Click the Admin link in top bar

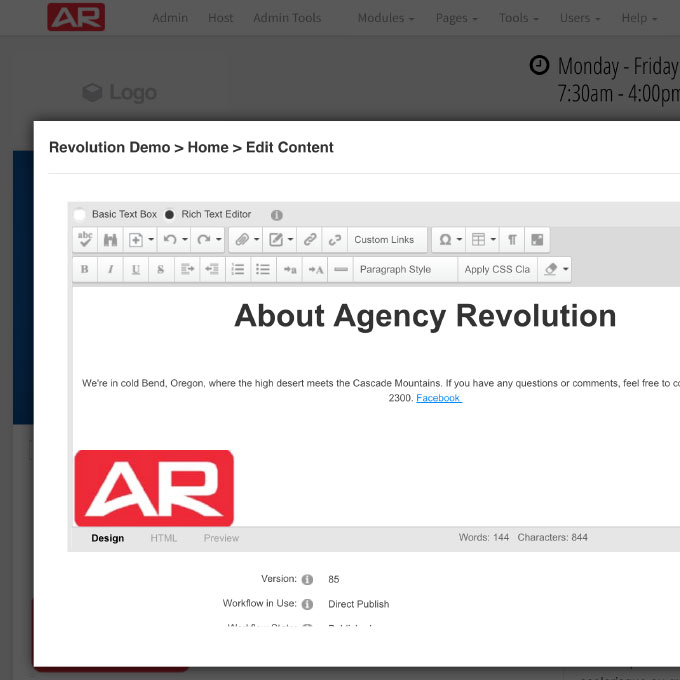(x=170, y=18)
